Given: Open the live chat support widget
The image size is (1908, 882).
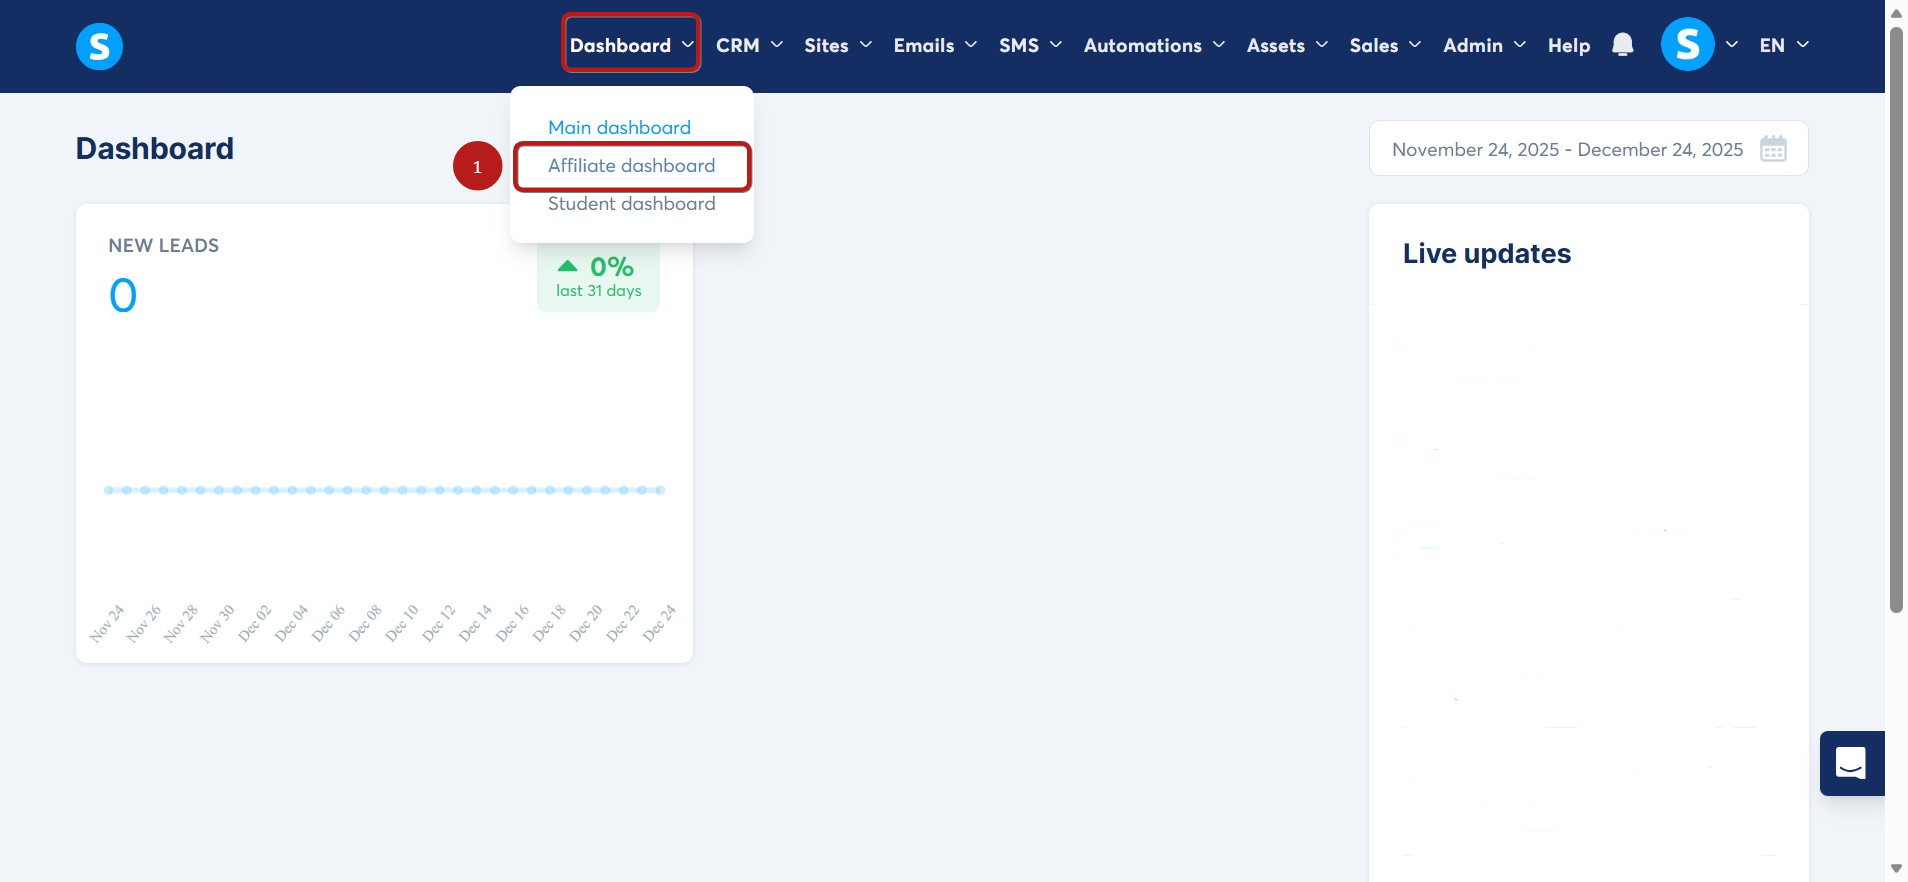Looking at the screenshot, I should pyautogui.click(x=1852, y=763).
